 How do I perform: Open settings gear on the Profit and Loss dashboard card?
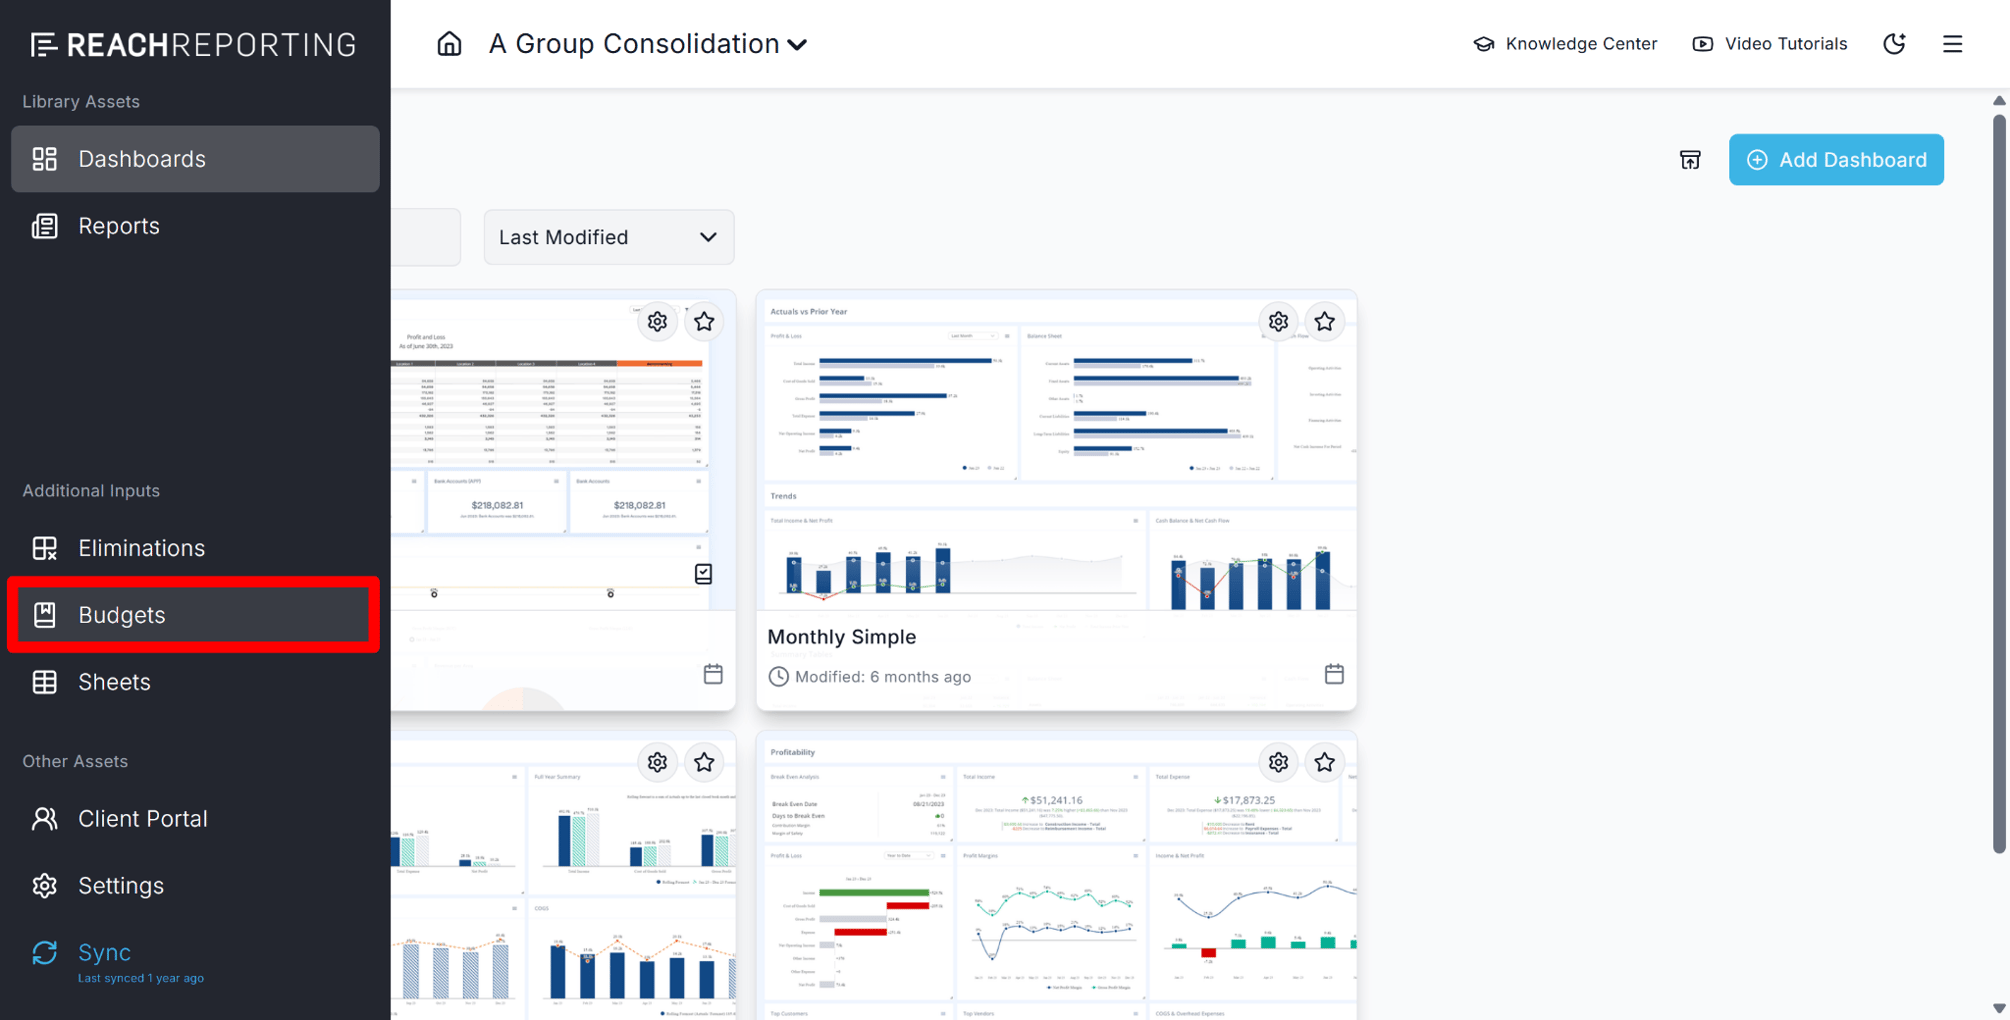[x=657, y=322]
